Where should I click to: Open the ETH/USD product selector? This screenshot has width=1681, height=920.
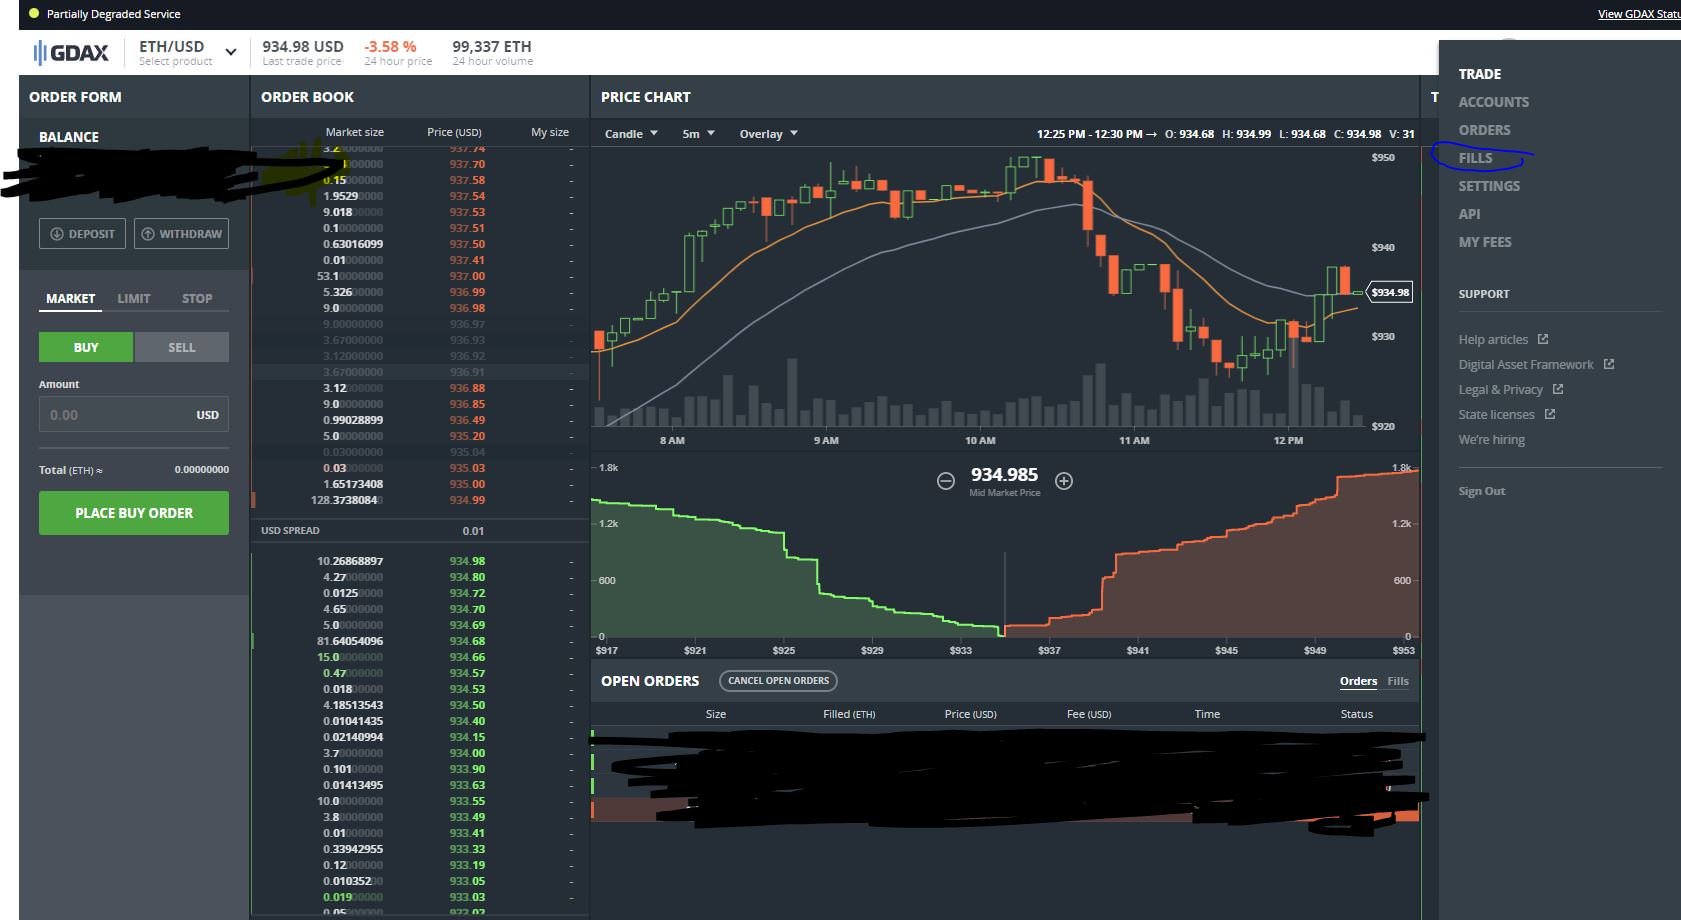coord(188,52)
